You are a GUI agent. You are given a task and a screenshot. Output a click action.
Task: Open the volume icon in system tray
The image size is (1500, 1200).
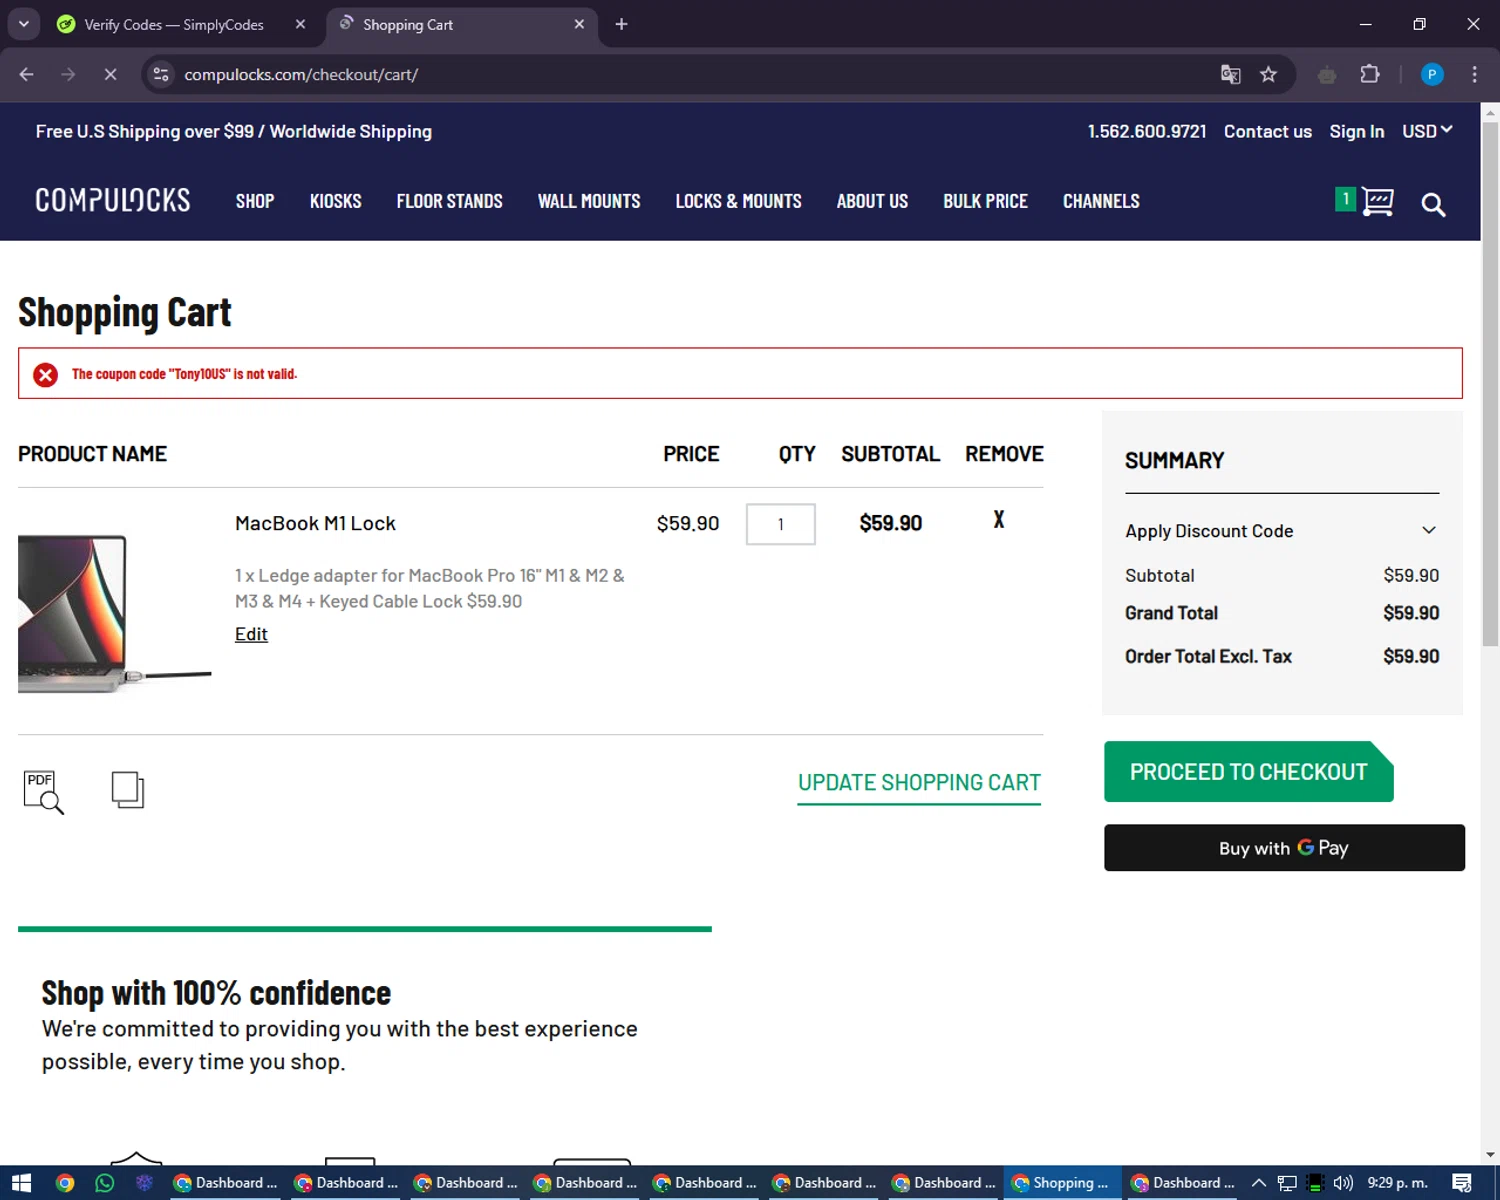[1343, 1183]
